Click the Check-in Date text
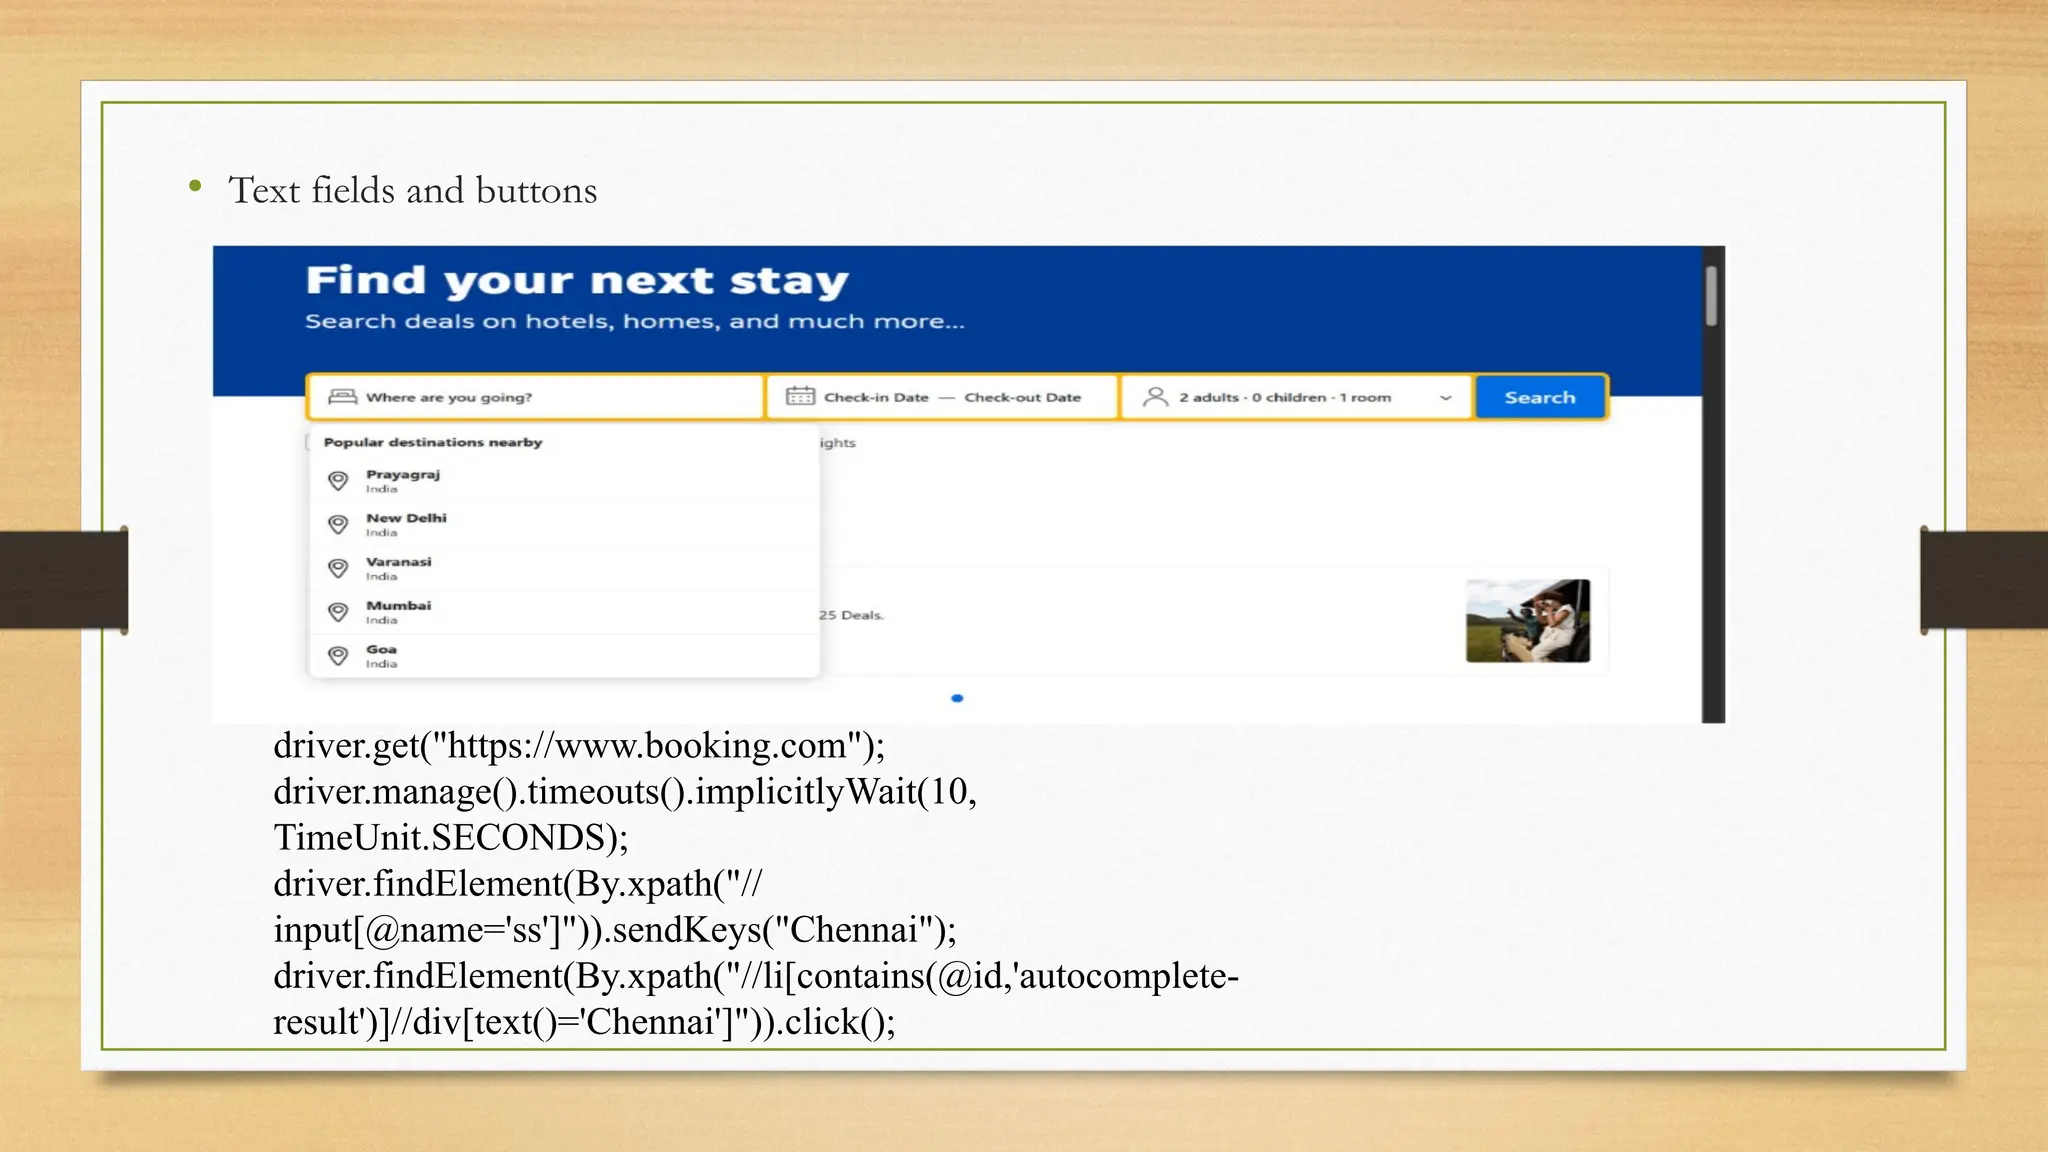The width and height of the screenshot is (2048, 1152). pos(876,397)
